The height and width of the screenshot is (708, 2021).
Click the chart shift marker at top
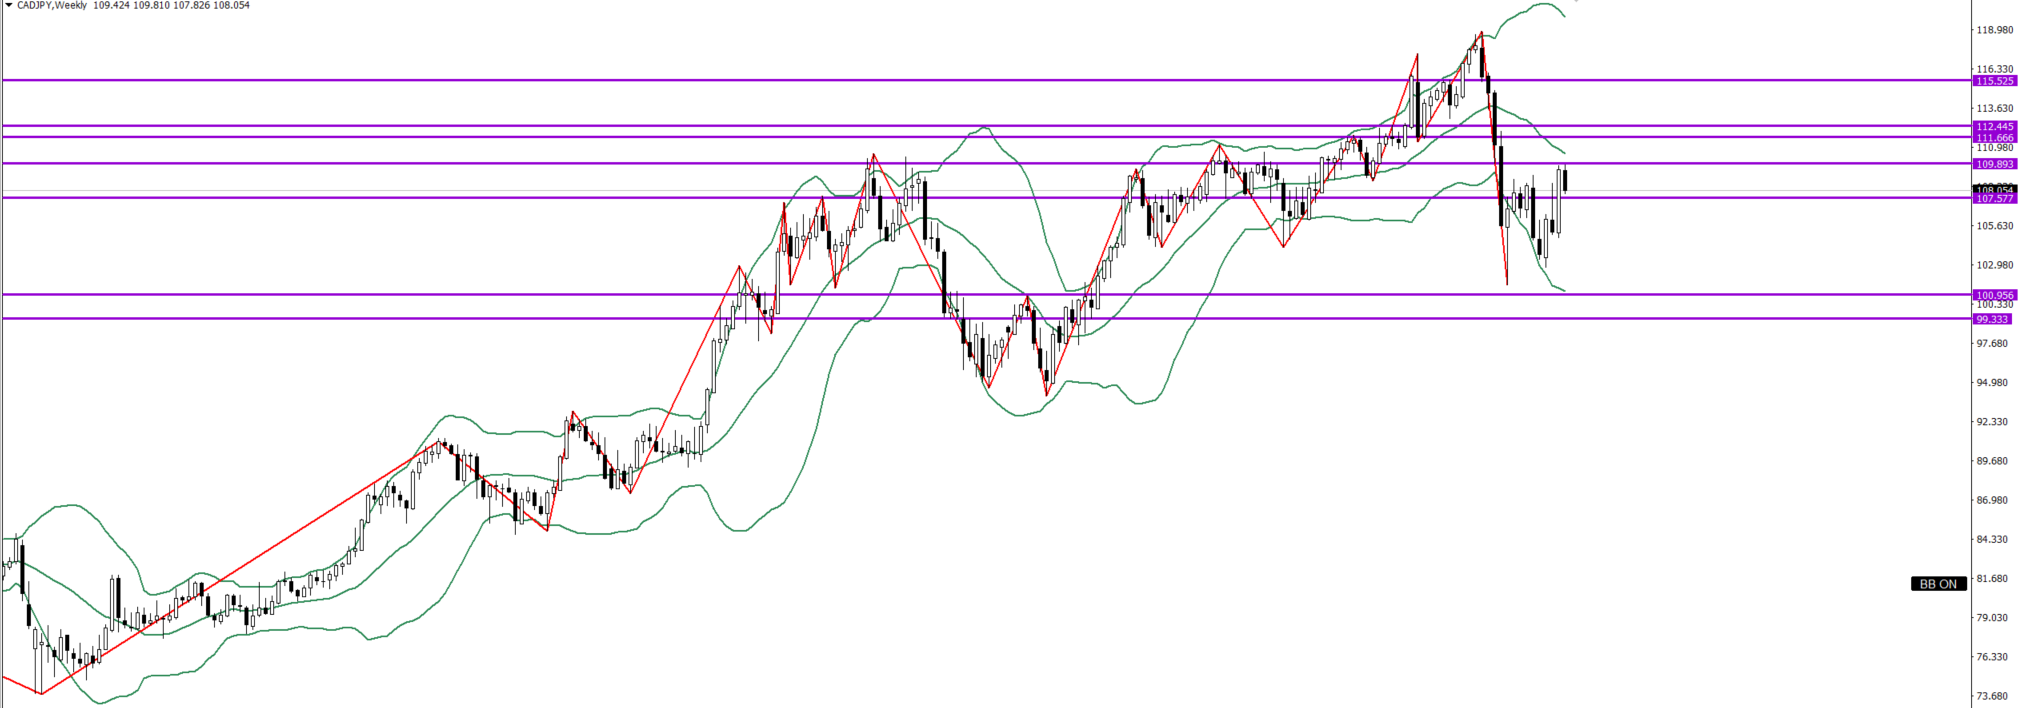coord(1576,2)
